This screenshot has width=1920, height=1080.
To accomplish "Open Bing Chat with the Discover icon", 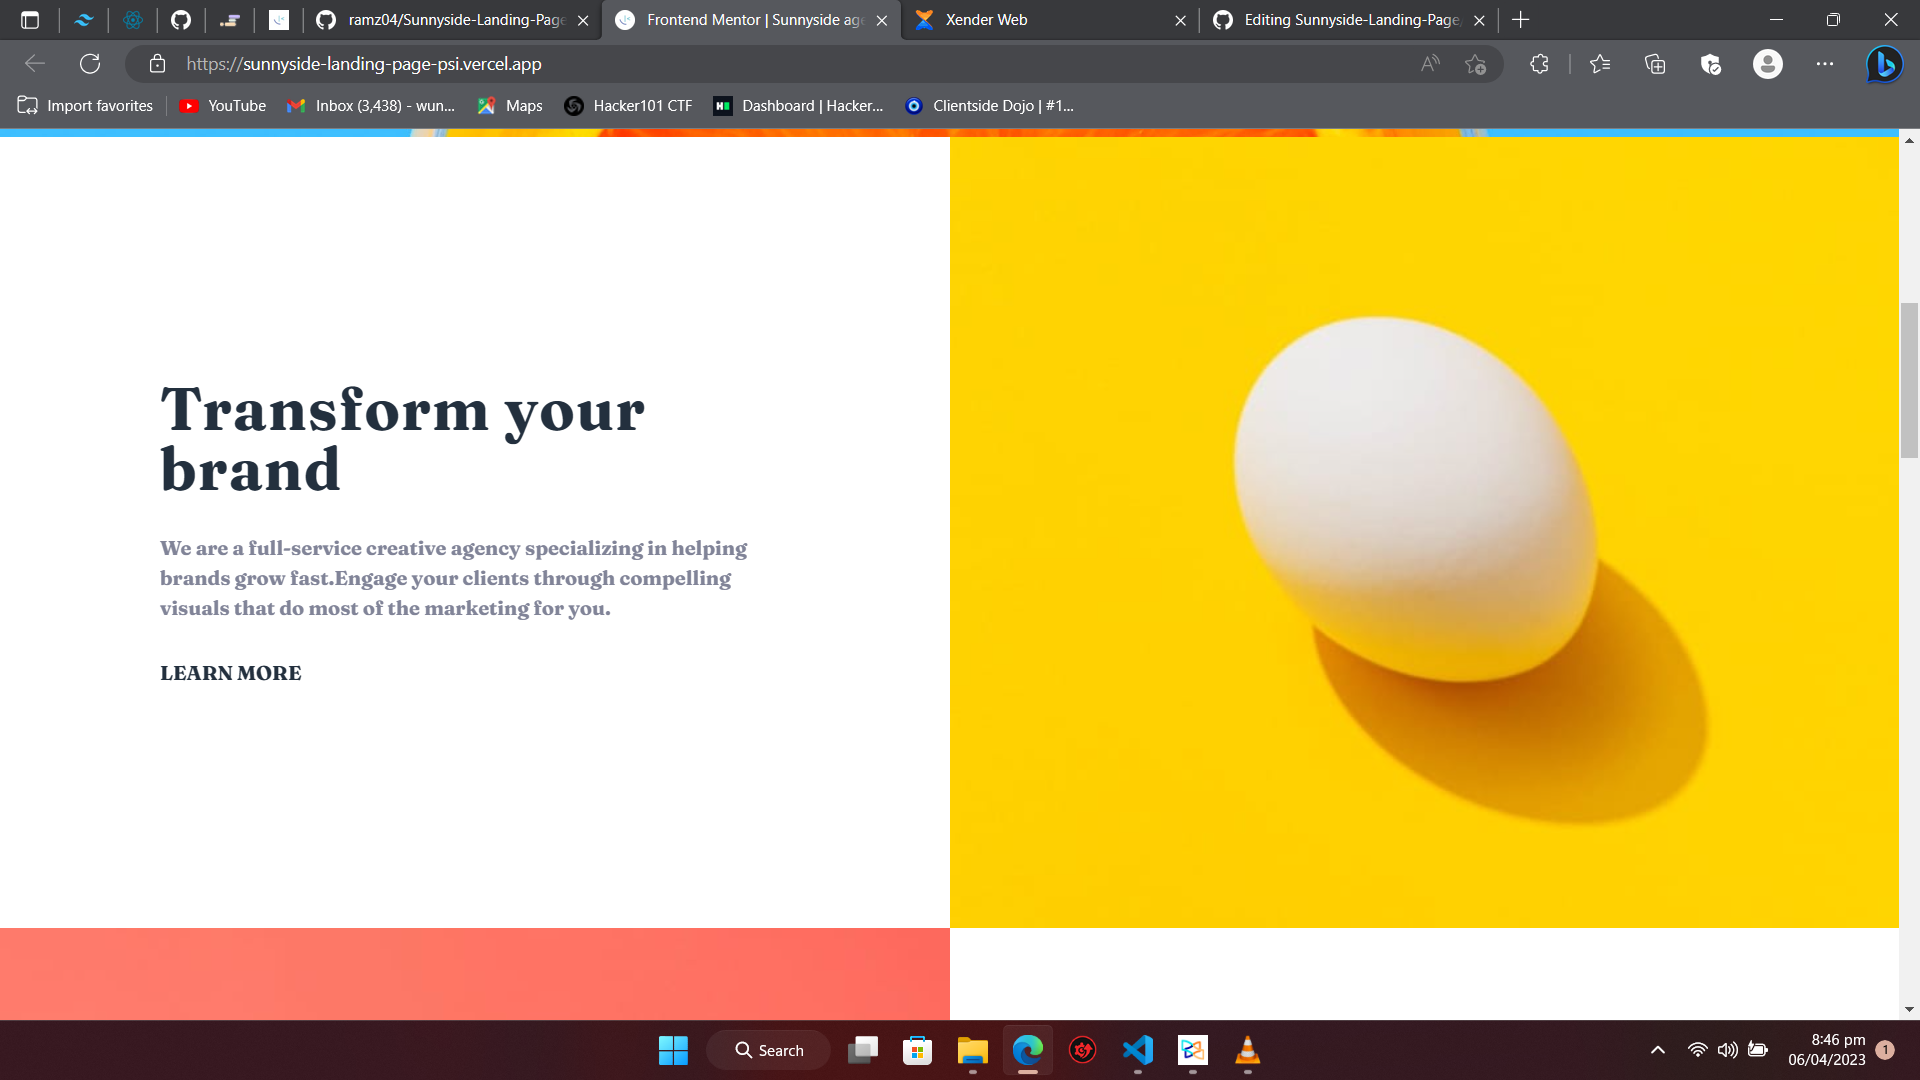I will click(x=1884, y=63).
